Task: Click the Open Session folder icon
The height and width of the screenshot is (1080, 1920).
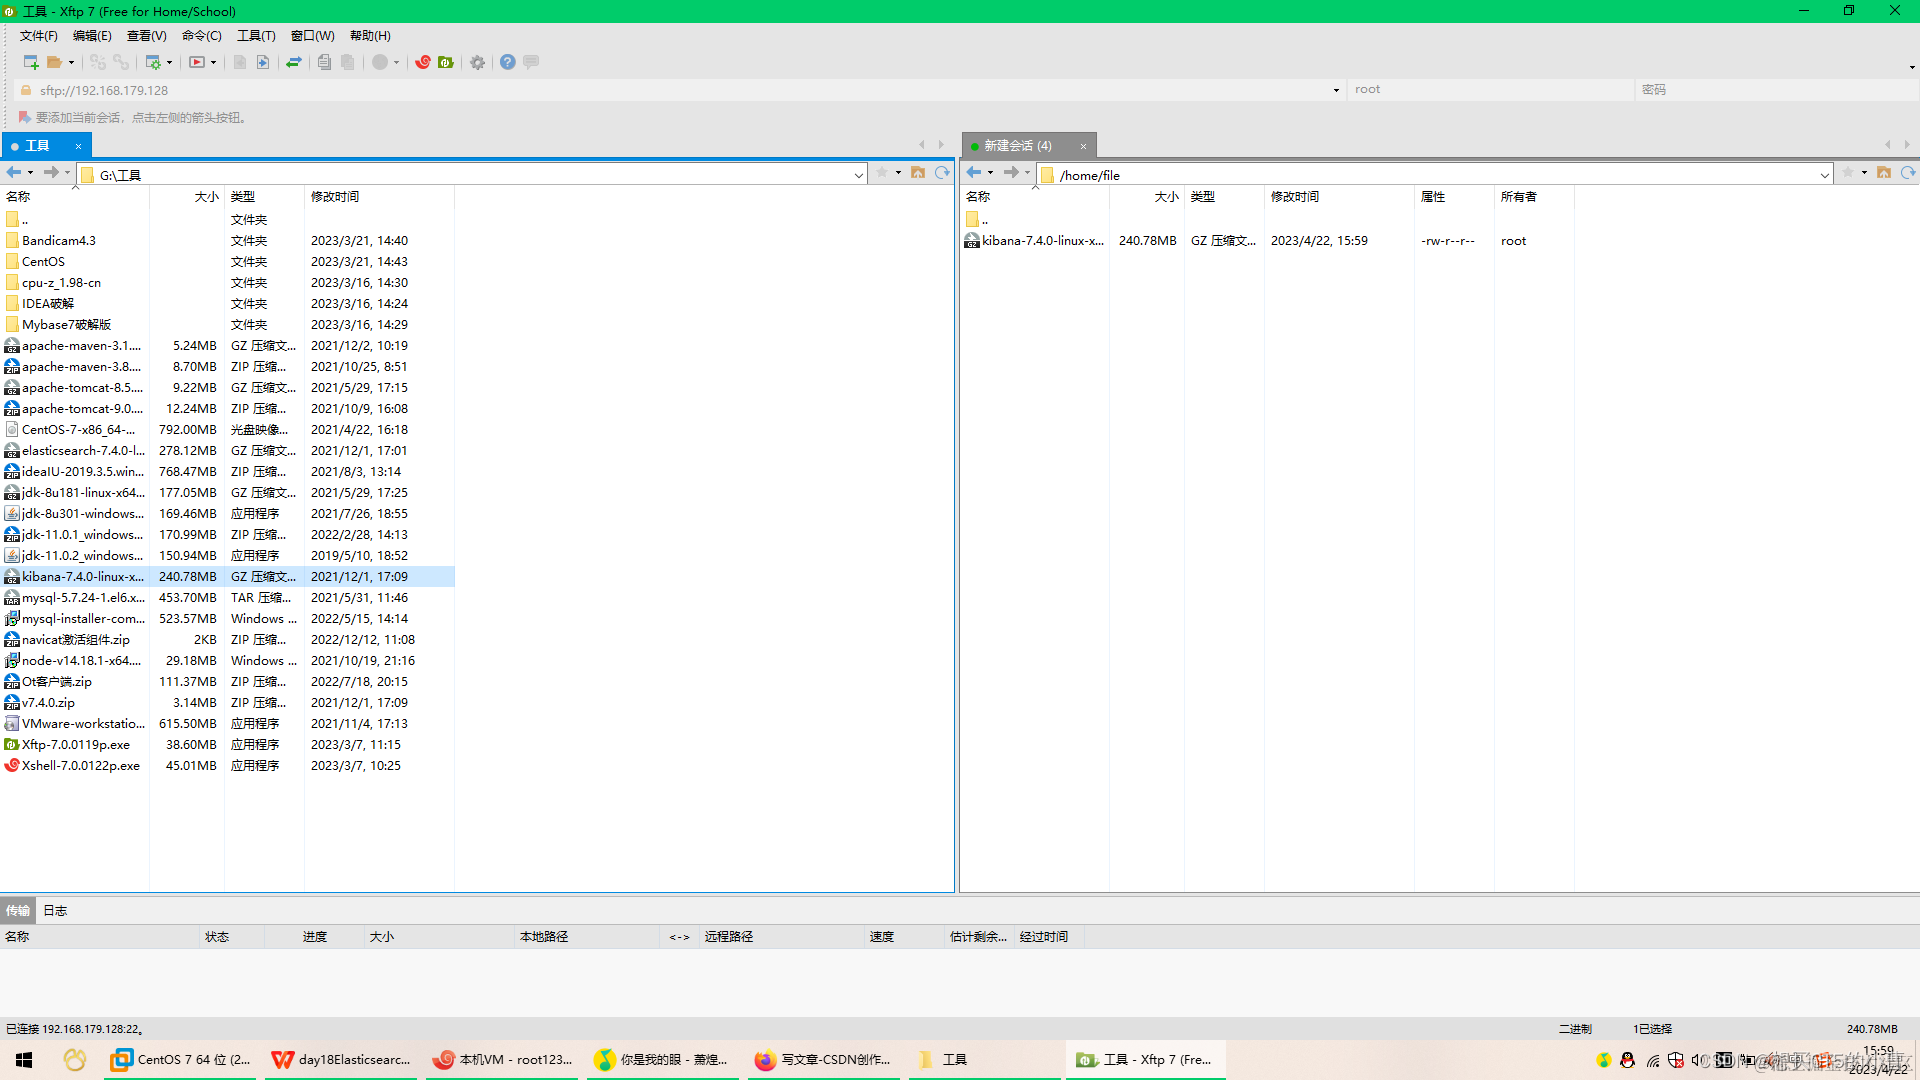Action: click(x=55, y=62)
